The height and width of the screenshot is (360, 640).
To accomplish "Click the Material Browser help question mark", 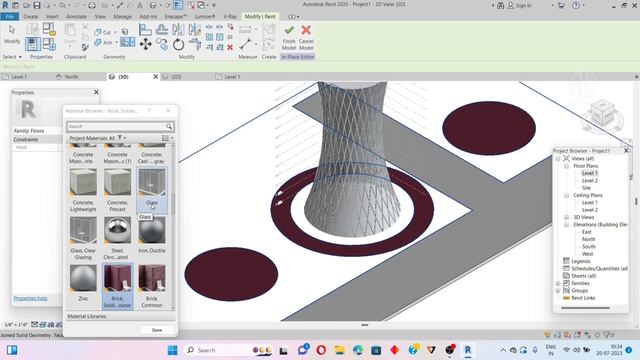I will (x=149, y=111).
